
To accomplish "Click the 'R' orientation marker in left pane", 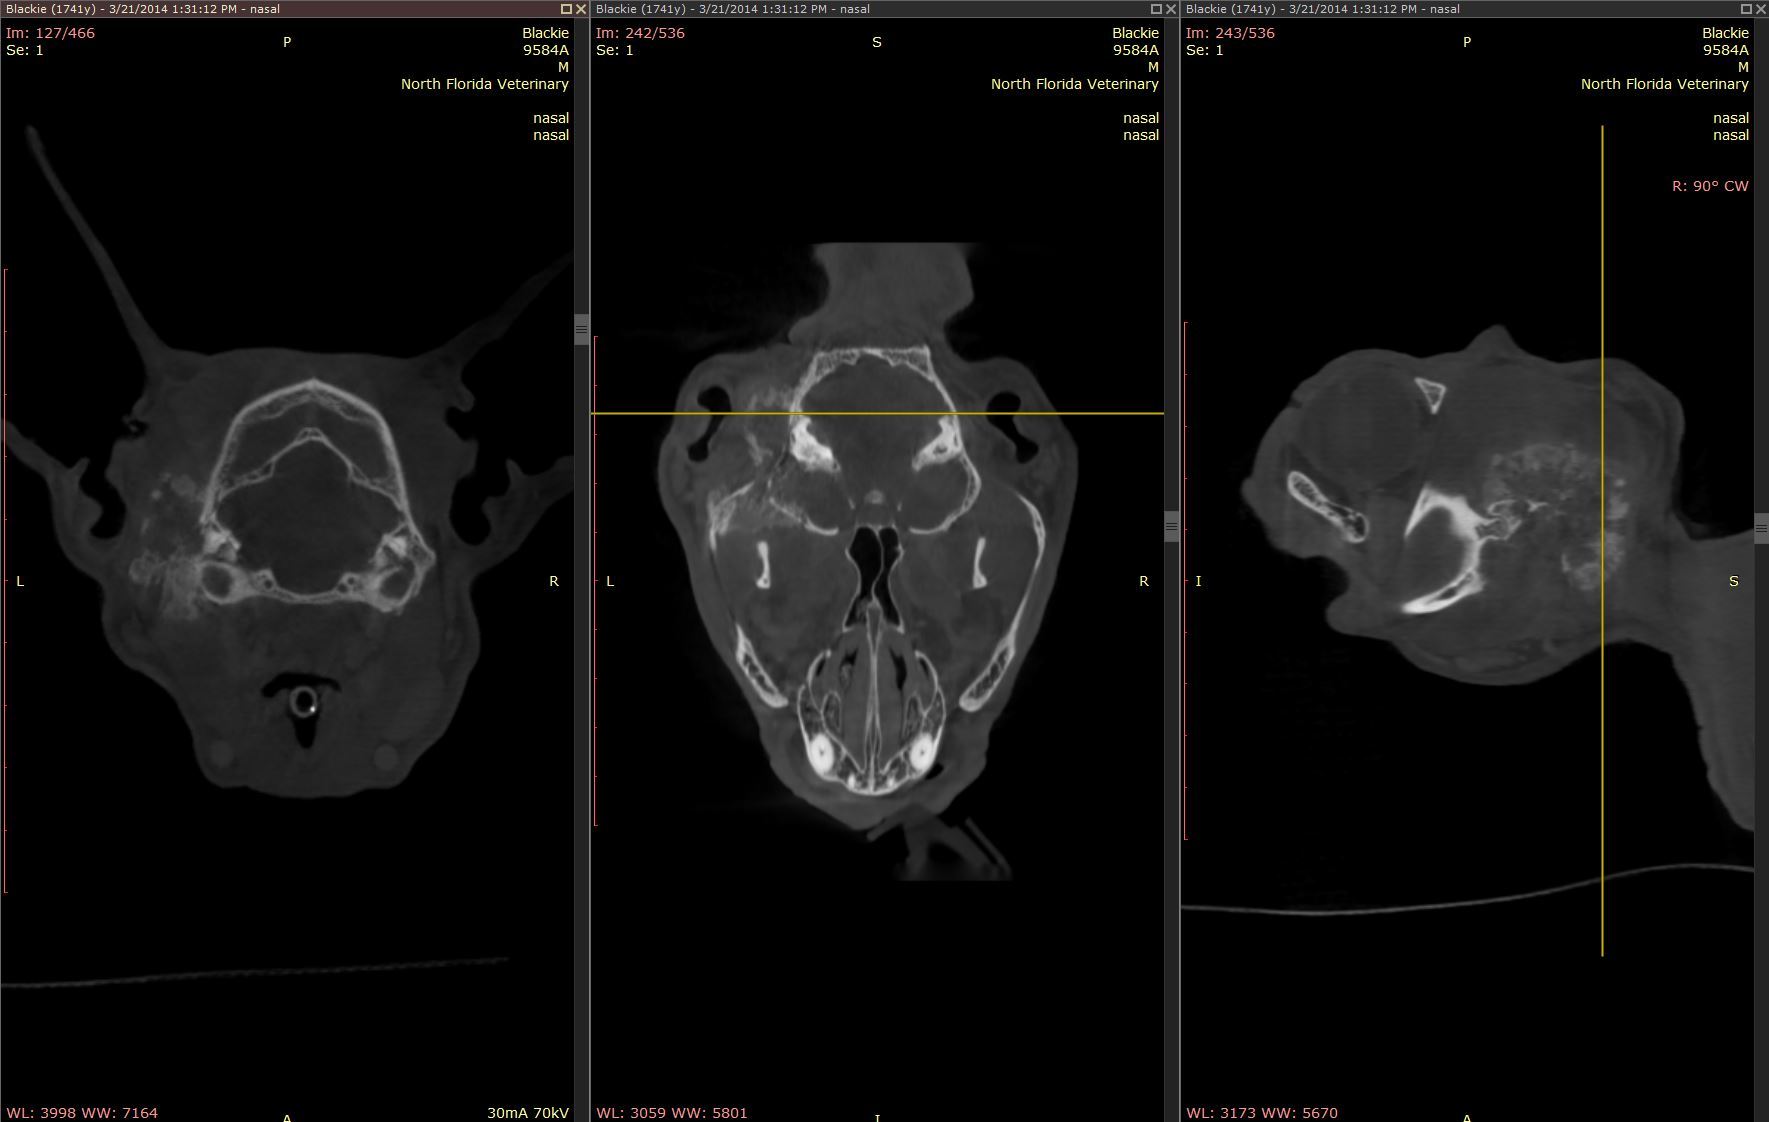I will coord(554,581).
